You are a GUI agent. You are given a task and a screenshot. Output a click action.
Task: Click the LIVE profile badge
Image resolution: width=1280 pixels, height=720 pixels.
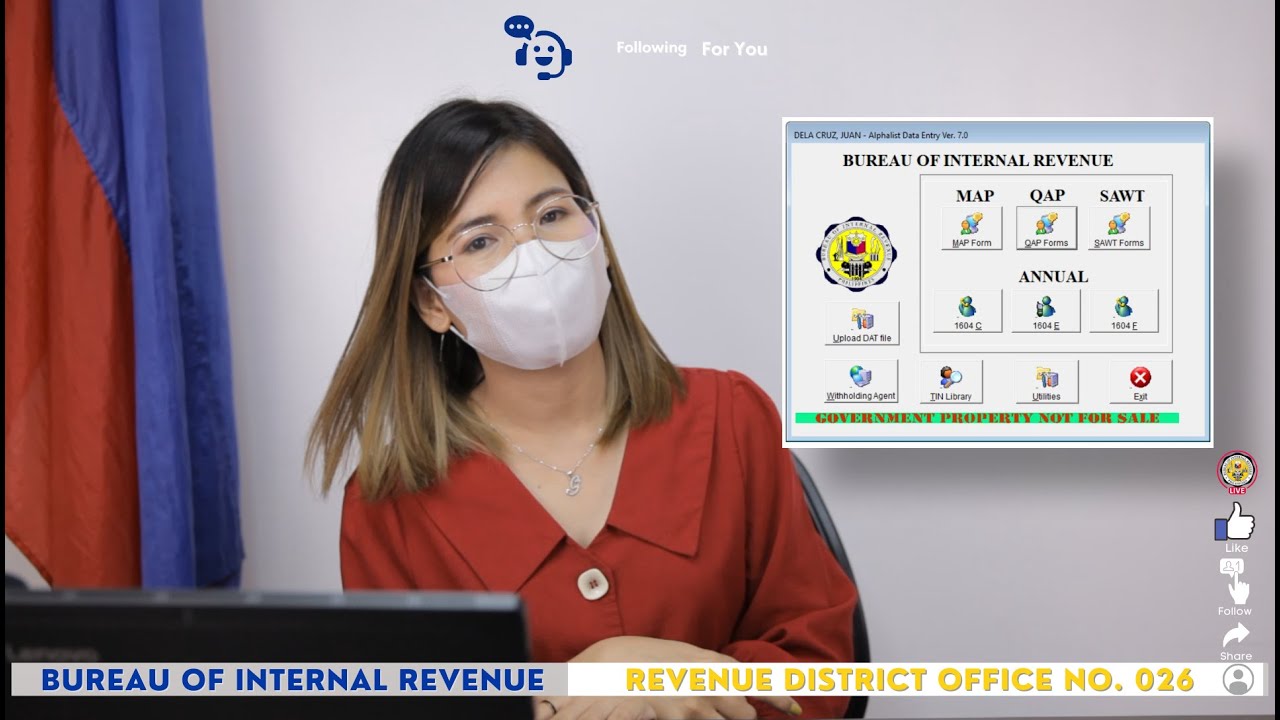pos(1237,472)
